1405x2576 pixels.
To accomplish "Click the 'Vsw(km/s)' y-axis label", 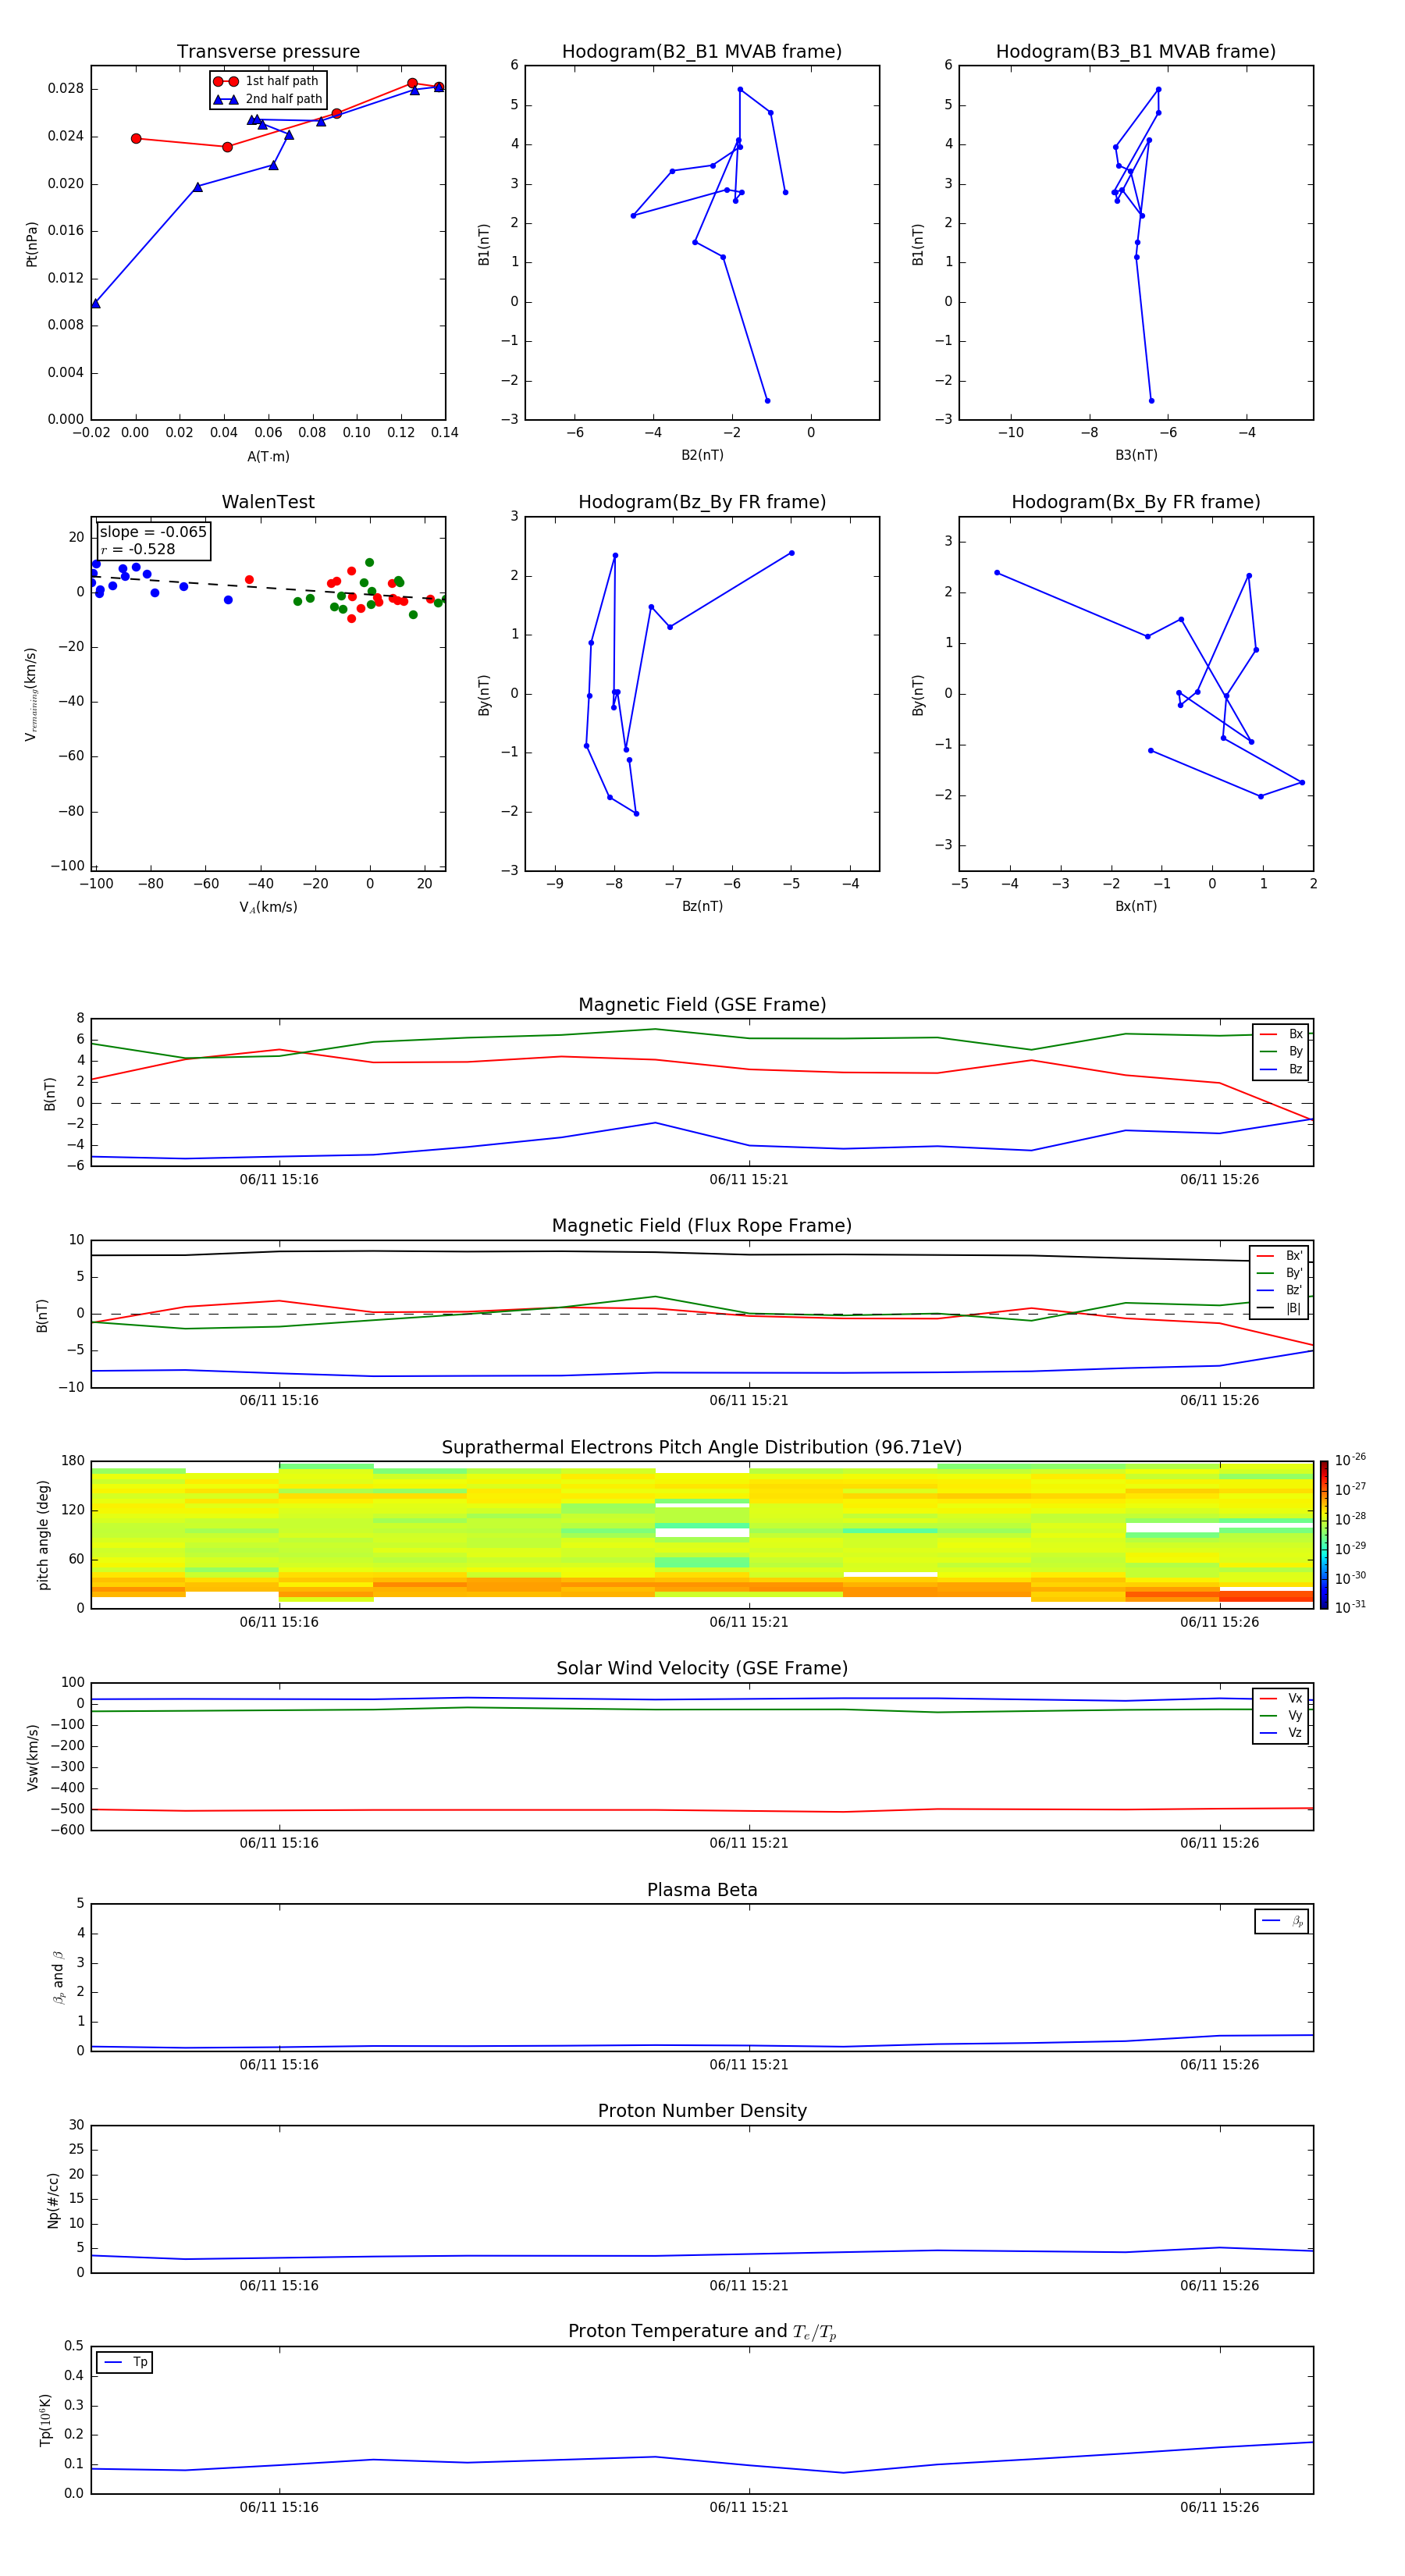I will click(x=33, y=1757).
